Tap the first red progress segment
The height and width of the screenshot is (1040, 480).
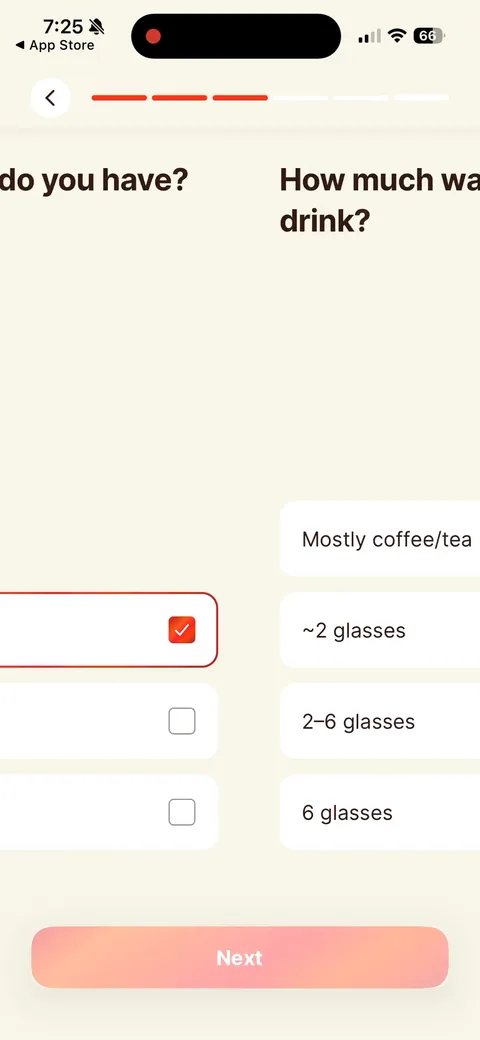[119, 98]
